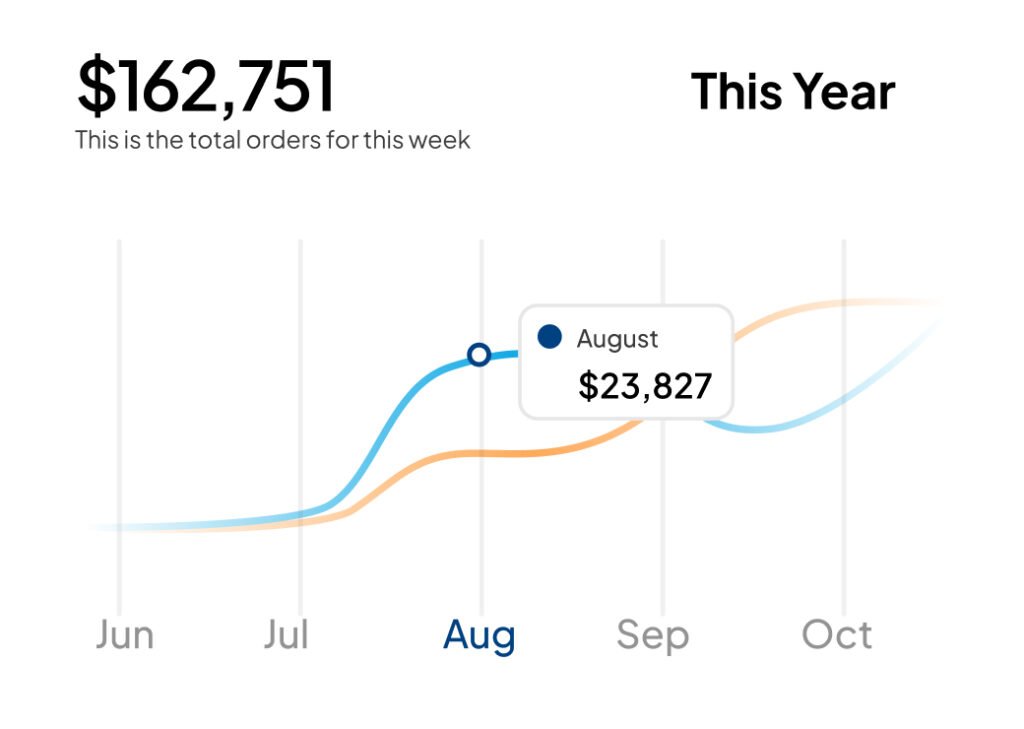Click the total orders for this week subtitle
Screen dimensions: 1024x729
pyautogui.click(x=272, y=140)
